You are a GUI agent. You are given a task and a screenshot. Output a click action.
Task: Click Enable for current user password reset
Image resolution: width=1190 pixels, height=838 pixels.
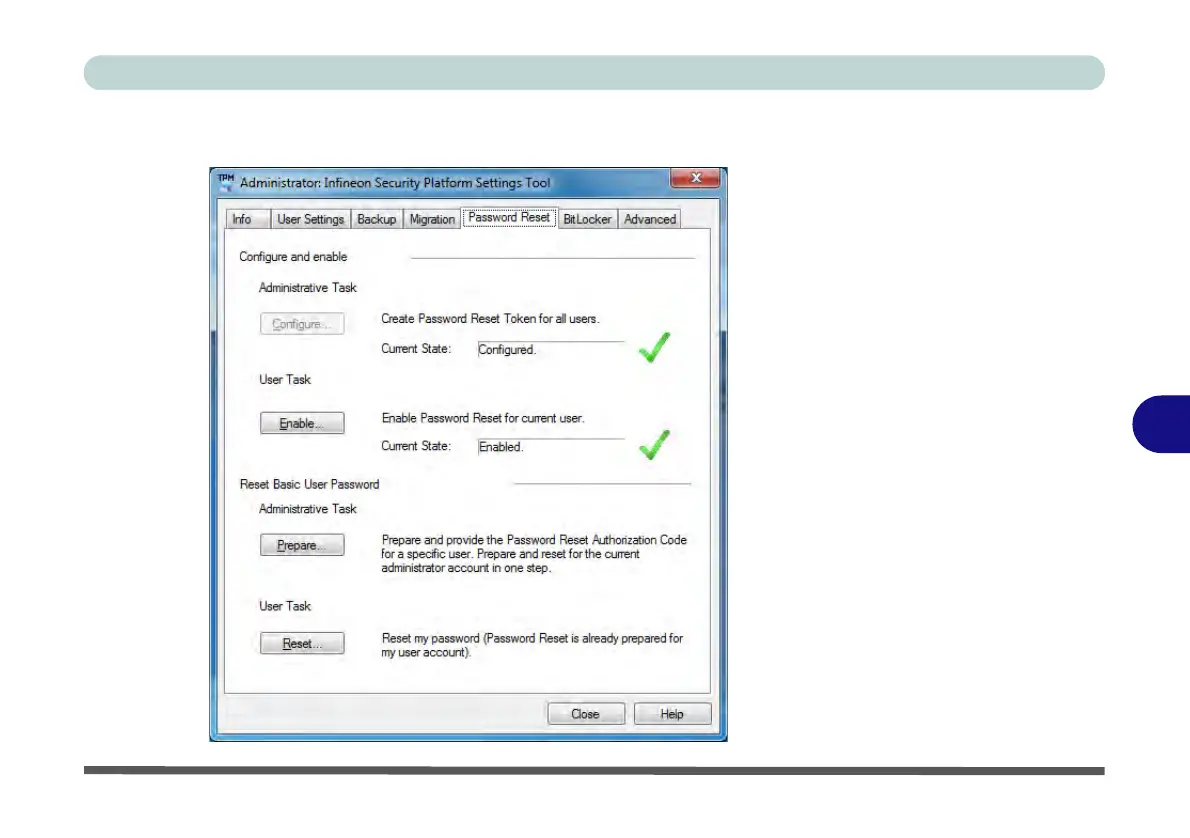pyautogui.click(x=302, y=424)
